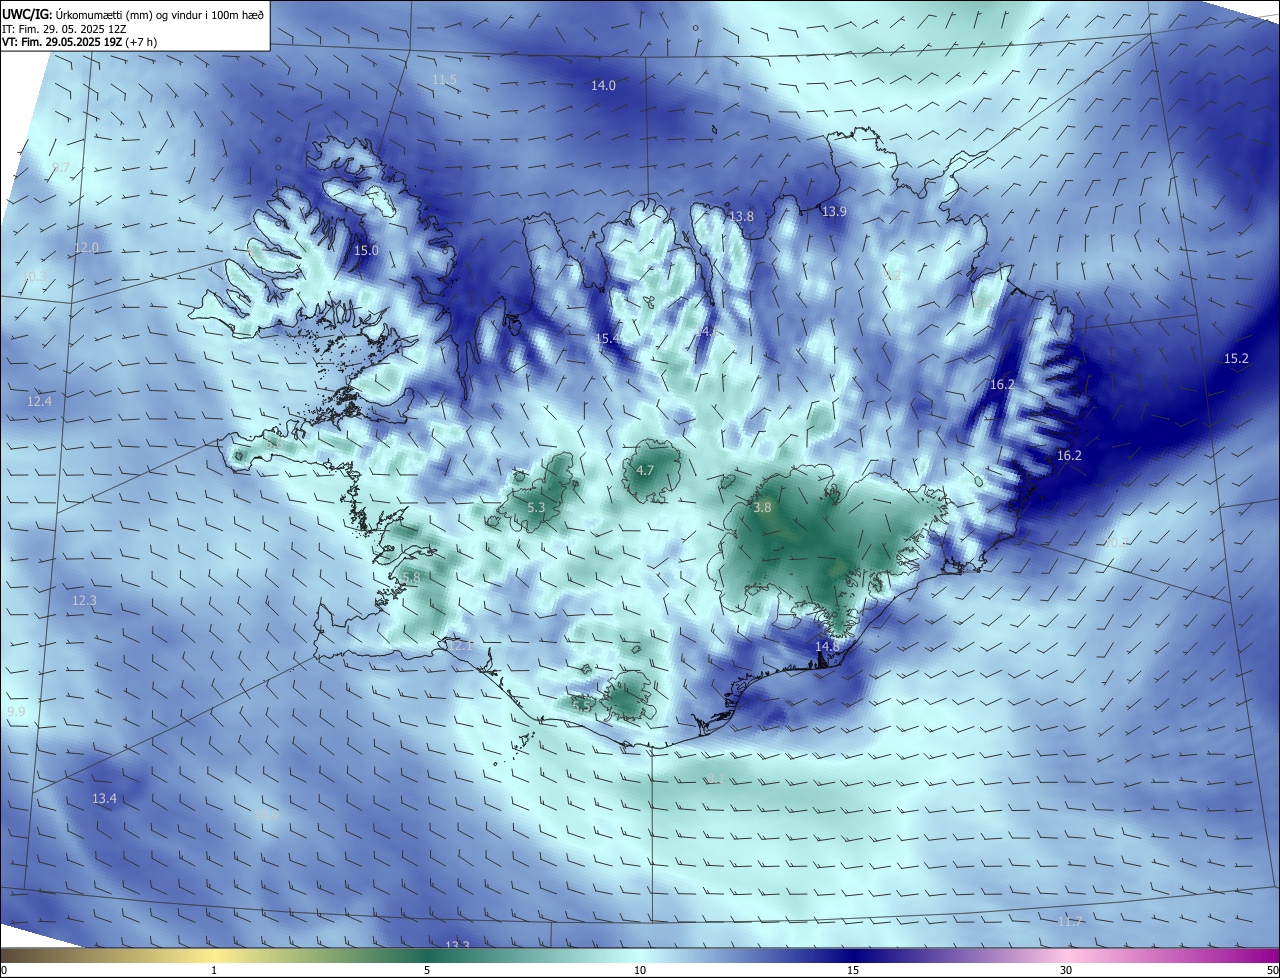The height and width of the screenshot is (978, 1280).
Task: Click the colour scale tick label 10
Action: (x=640, y=970)
